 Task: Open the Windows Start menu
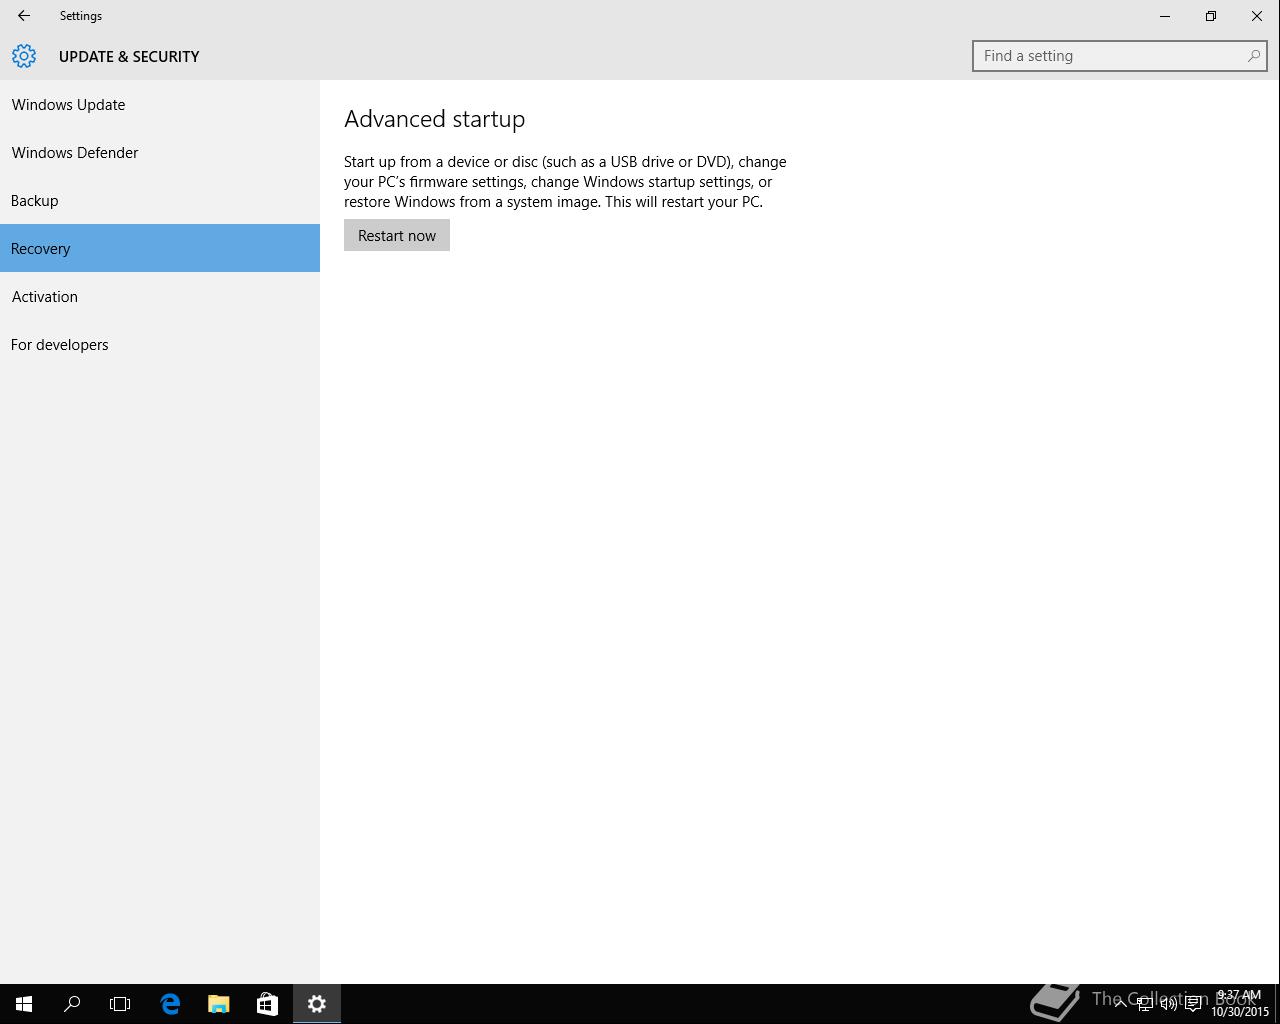point(24,1004)
